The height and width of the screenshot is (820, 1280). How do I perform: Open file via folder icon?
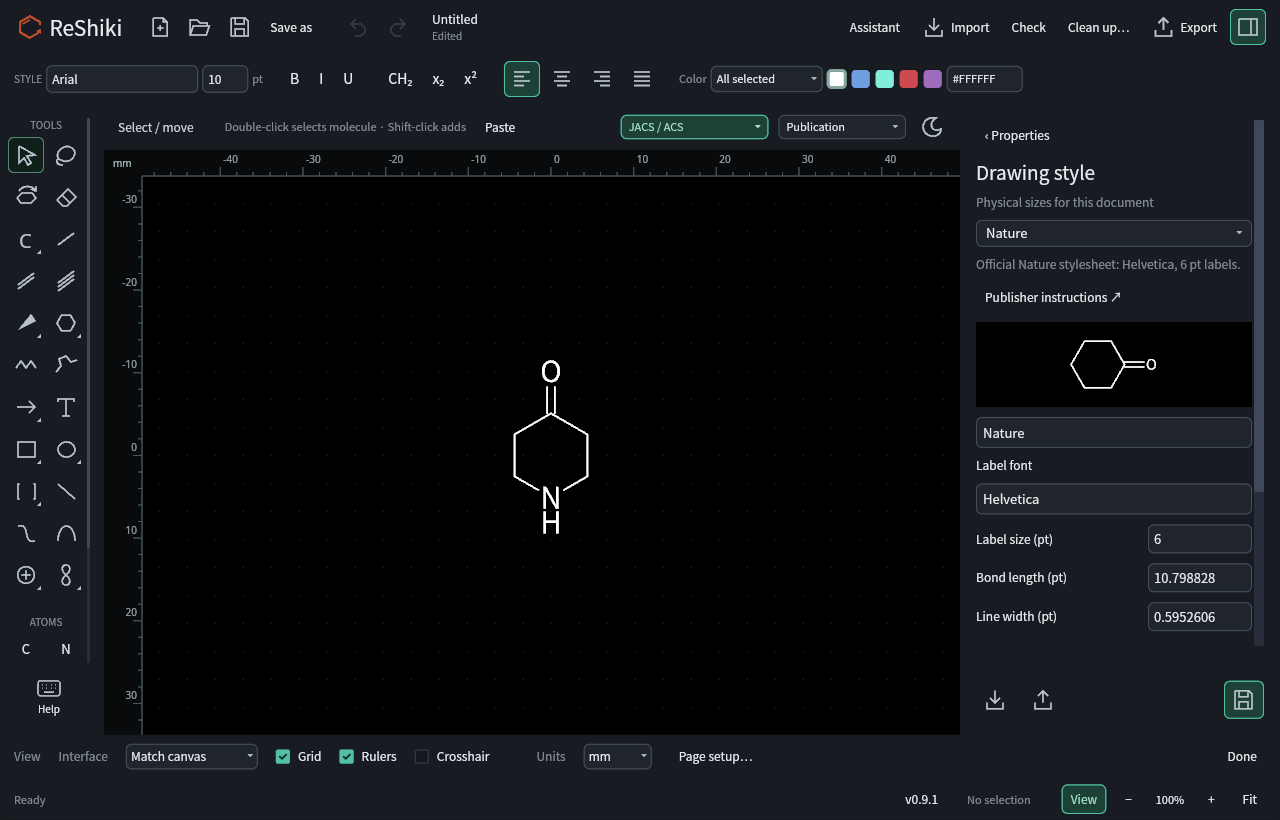pos(200,27)
